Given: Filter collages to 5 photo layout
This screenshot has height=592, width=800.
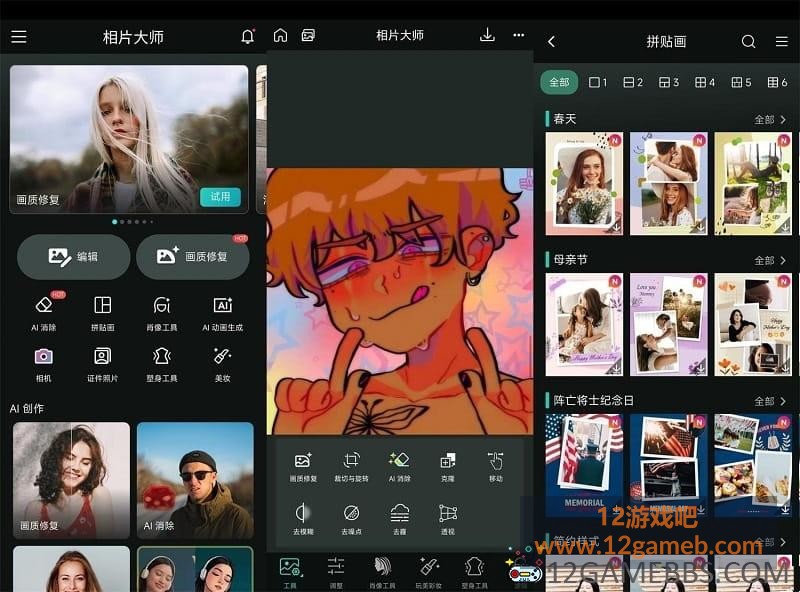Looking at the screenshot, I should click(741, 82).
